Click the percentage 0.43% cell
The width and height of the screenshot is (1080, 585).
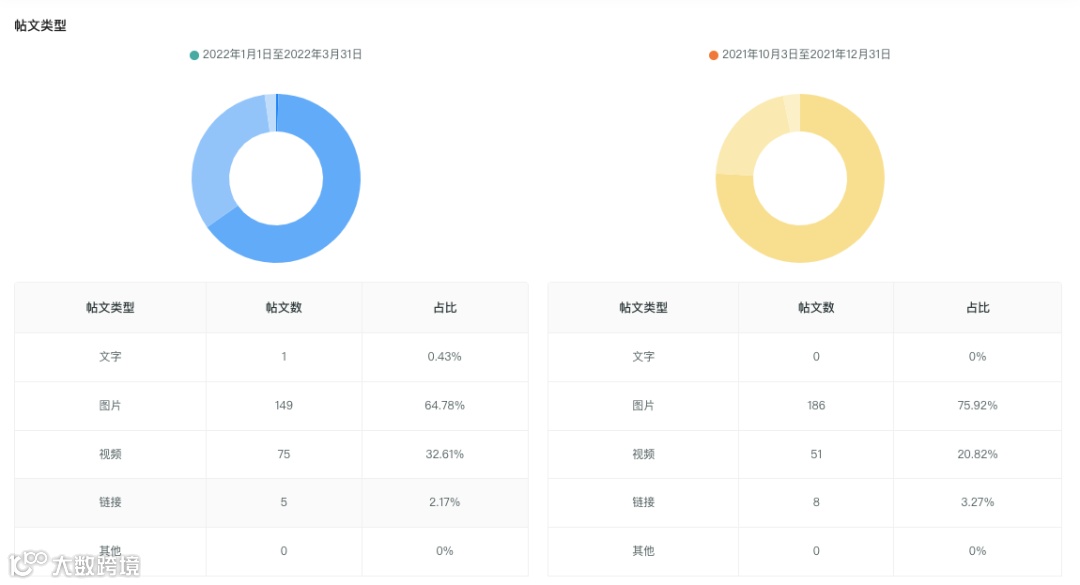pyautogui.click(x=444, y=357)
